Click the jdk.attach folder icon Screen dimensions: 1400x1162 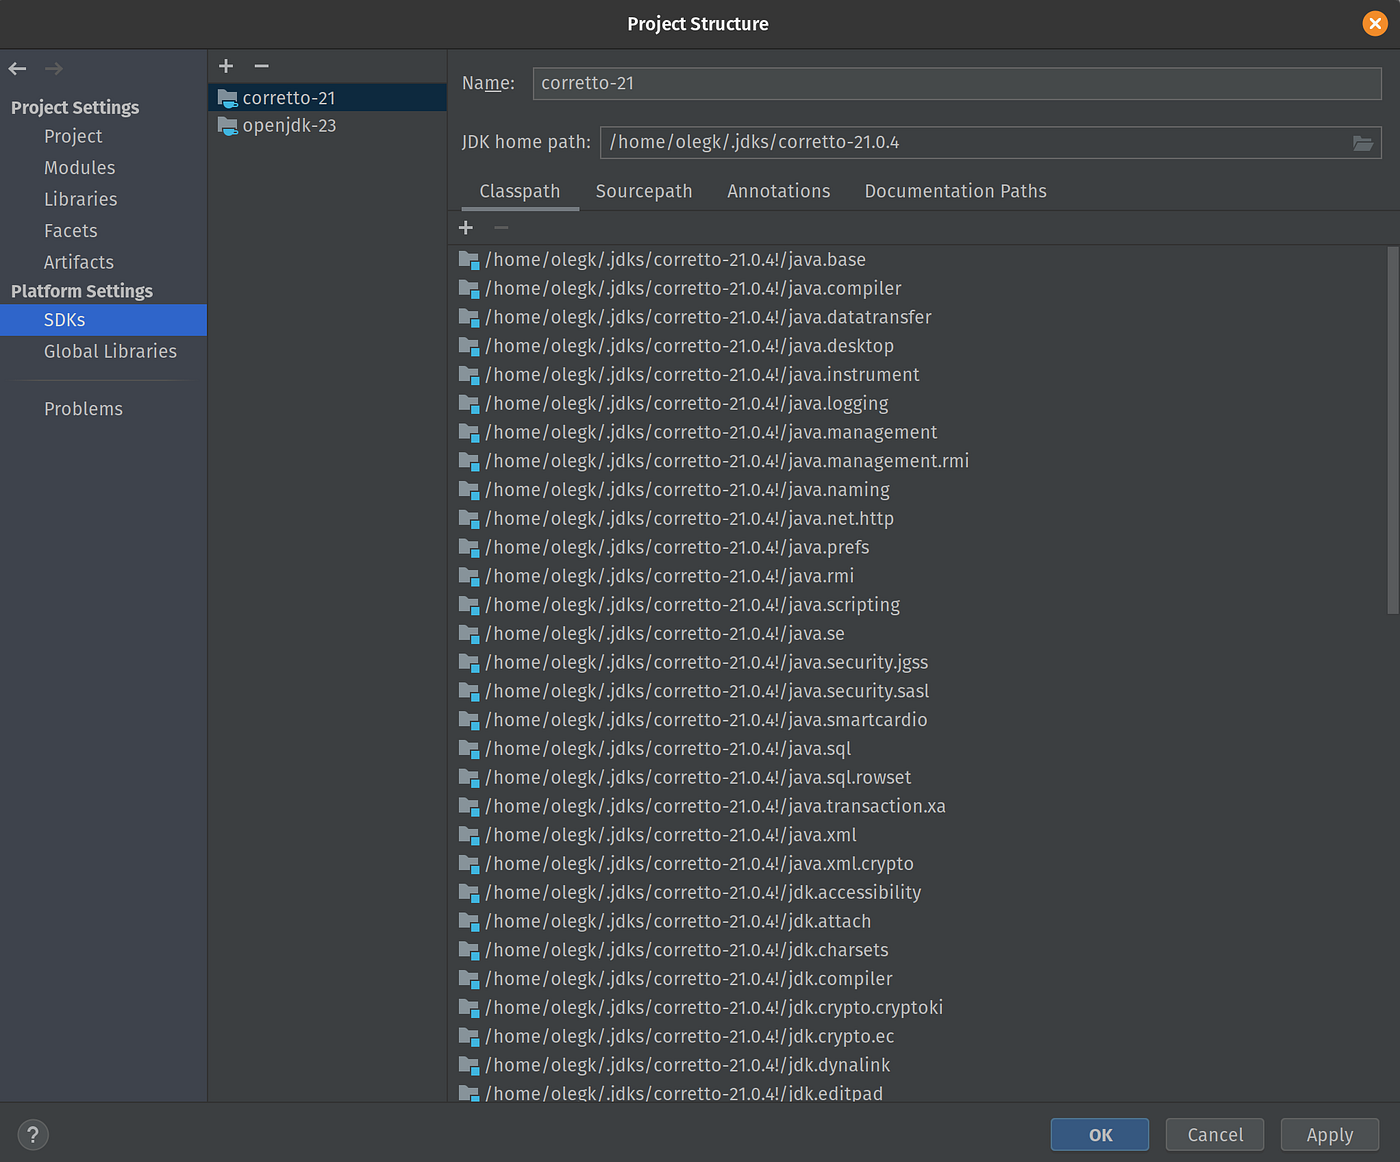click(468, 922)
